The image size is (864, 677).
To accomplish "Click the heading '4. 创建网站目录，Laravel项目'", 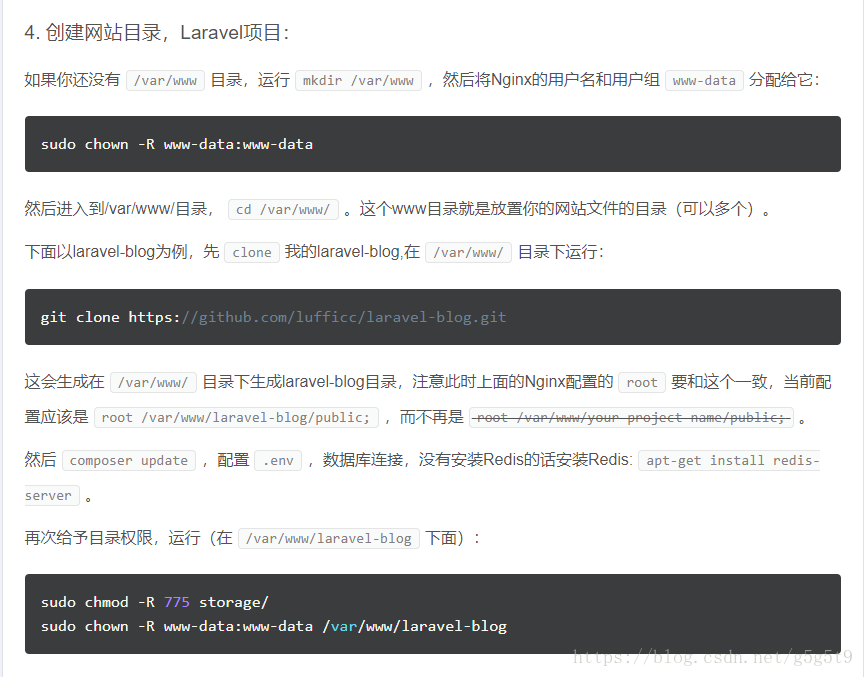I will click(156, 33).
